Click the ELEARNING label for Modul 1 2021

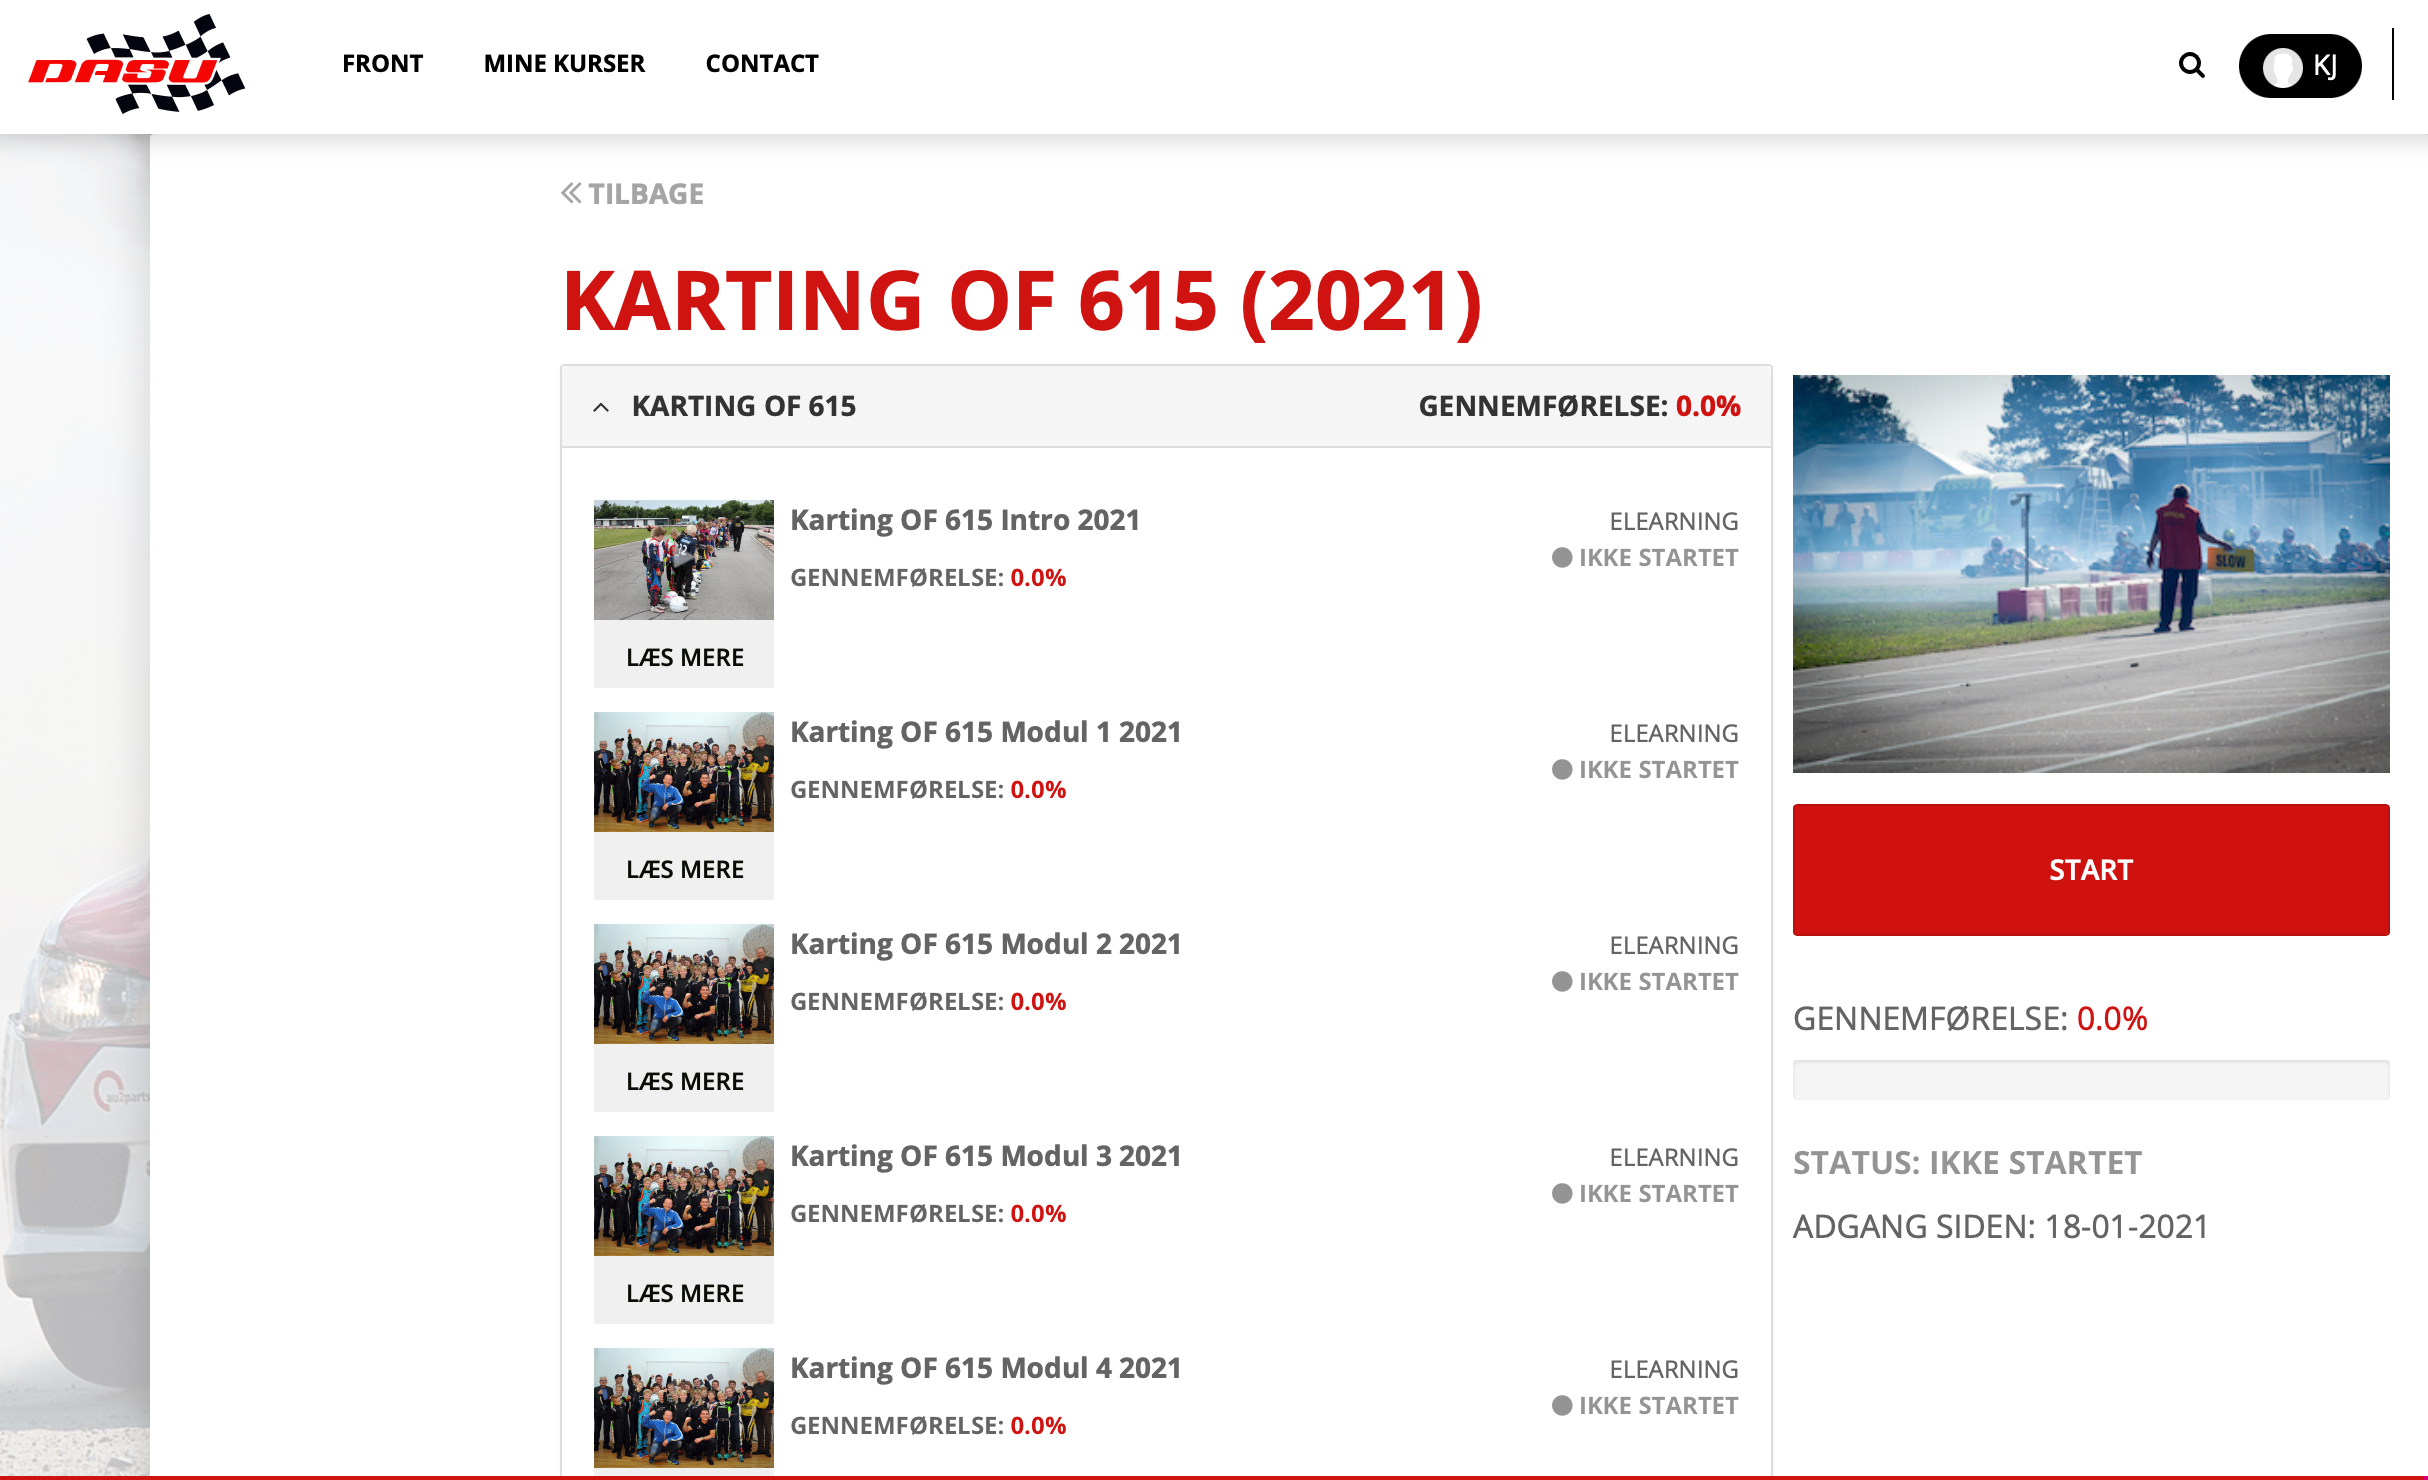(1674, 733)
